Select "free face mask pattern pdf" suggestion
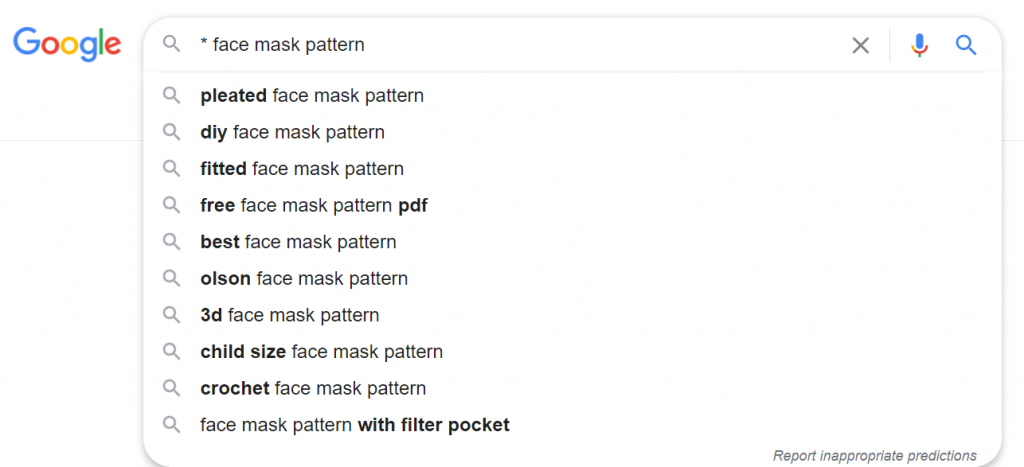The image size is (1024, 467). pyautogui.click(x=314, y=206)
